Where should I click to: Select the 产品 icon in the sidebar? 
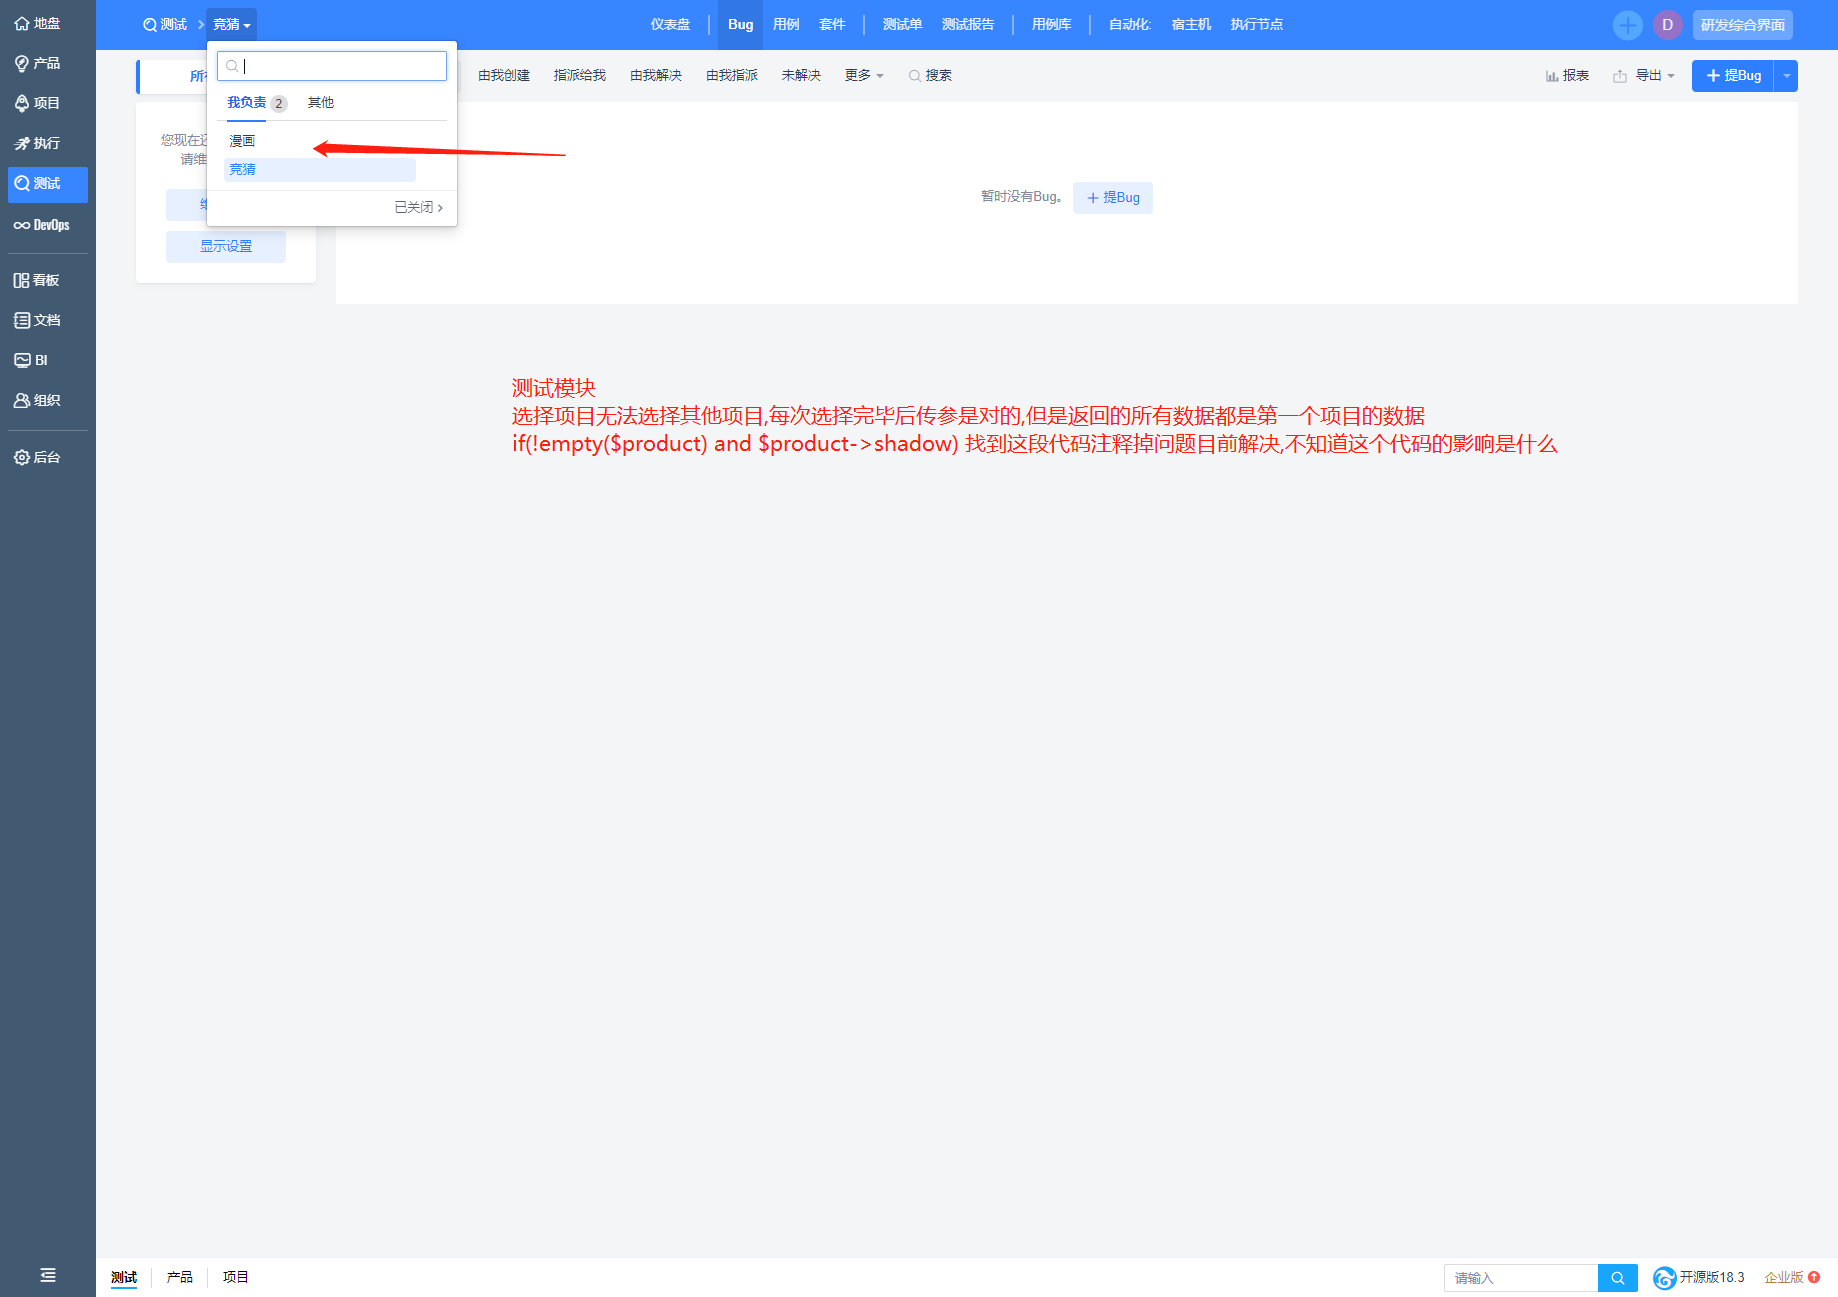[47, 63]
